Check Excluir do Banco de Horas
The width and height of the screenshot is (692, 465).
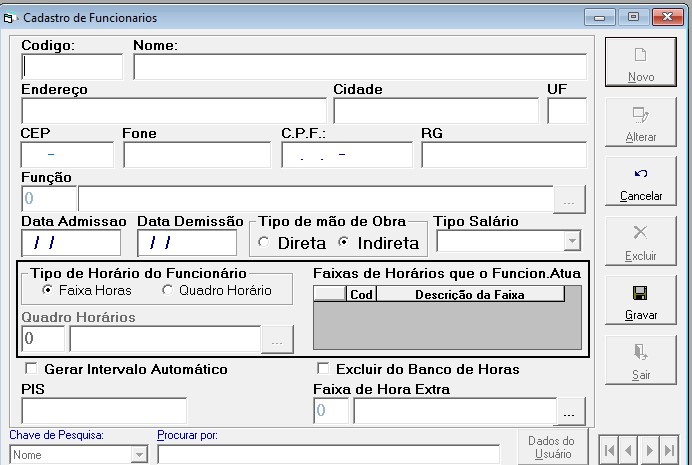[323, 368]
